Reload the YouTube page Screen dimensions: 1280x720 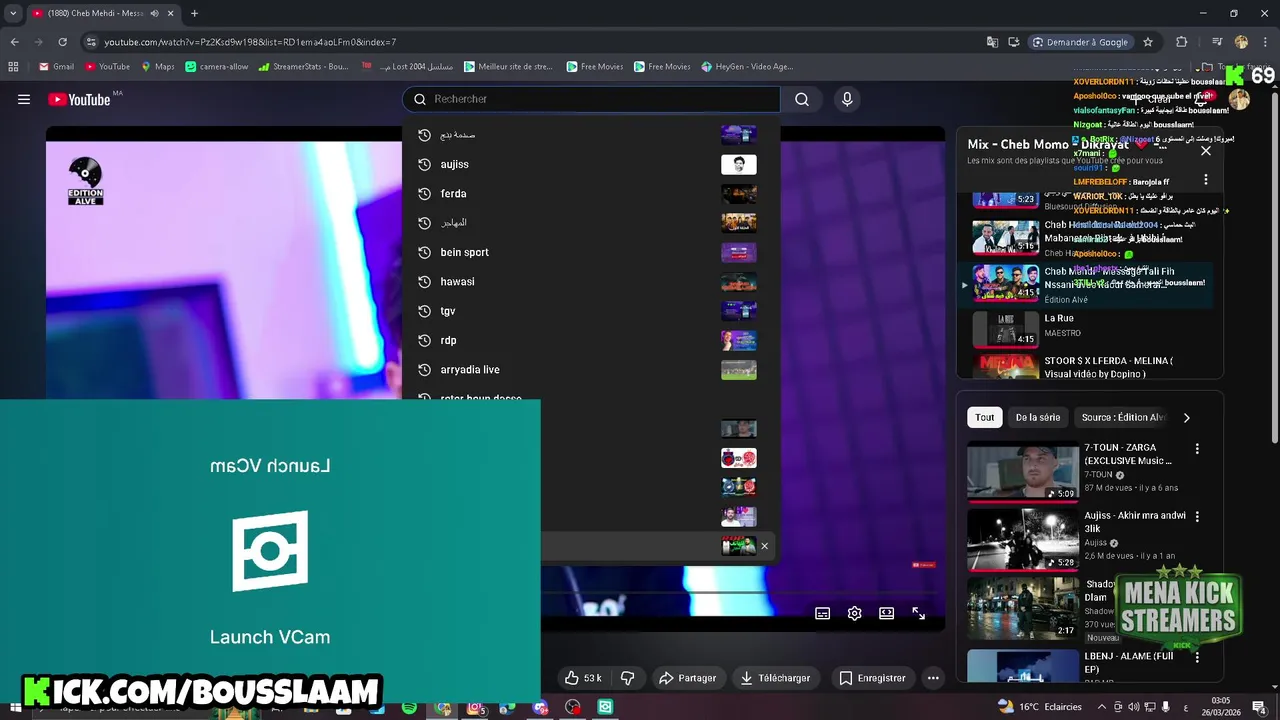tap(62, 42)
